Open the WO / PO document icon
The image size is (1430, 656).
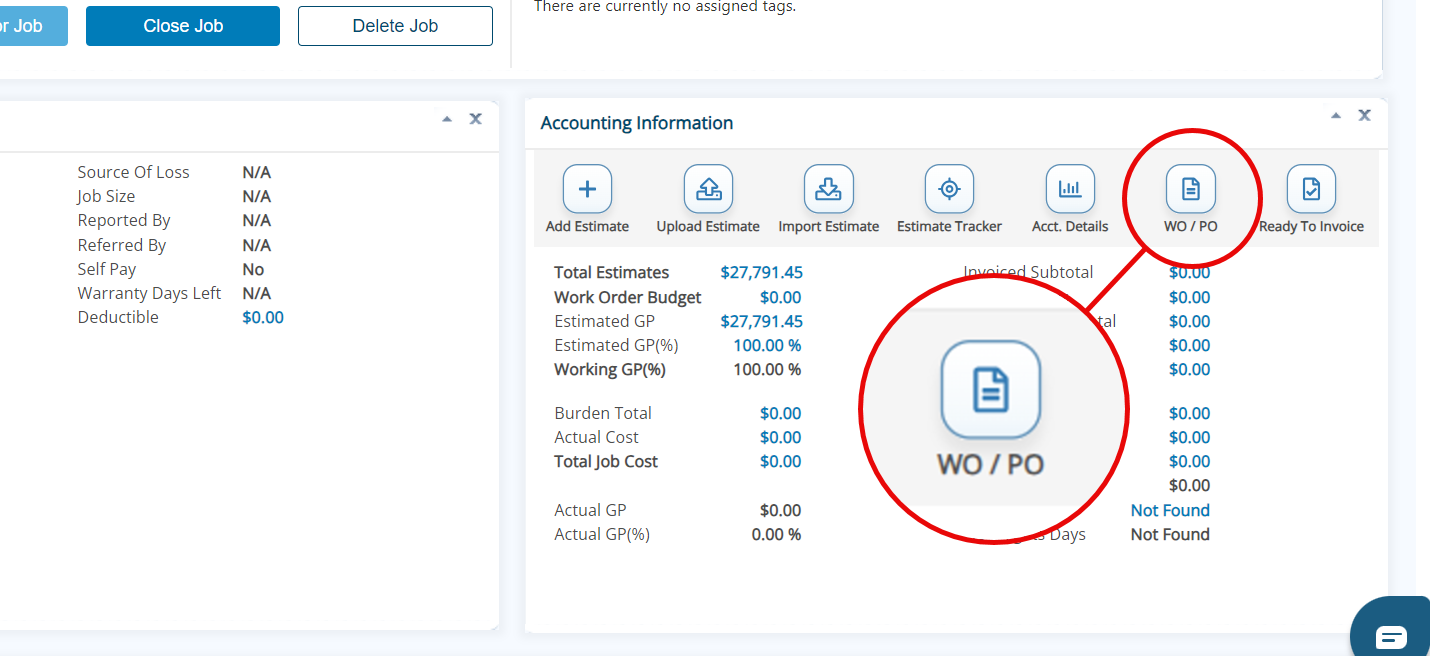click(1191, 189)
